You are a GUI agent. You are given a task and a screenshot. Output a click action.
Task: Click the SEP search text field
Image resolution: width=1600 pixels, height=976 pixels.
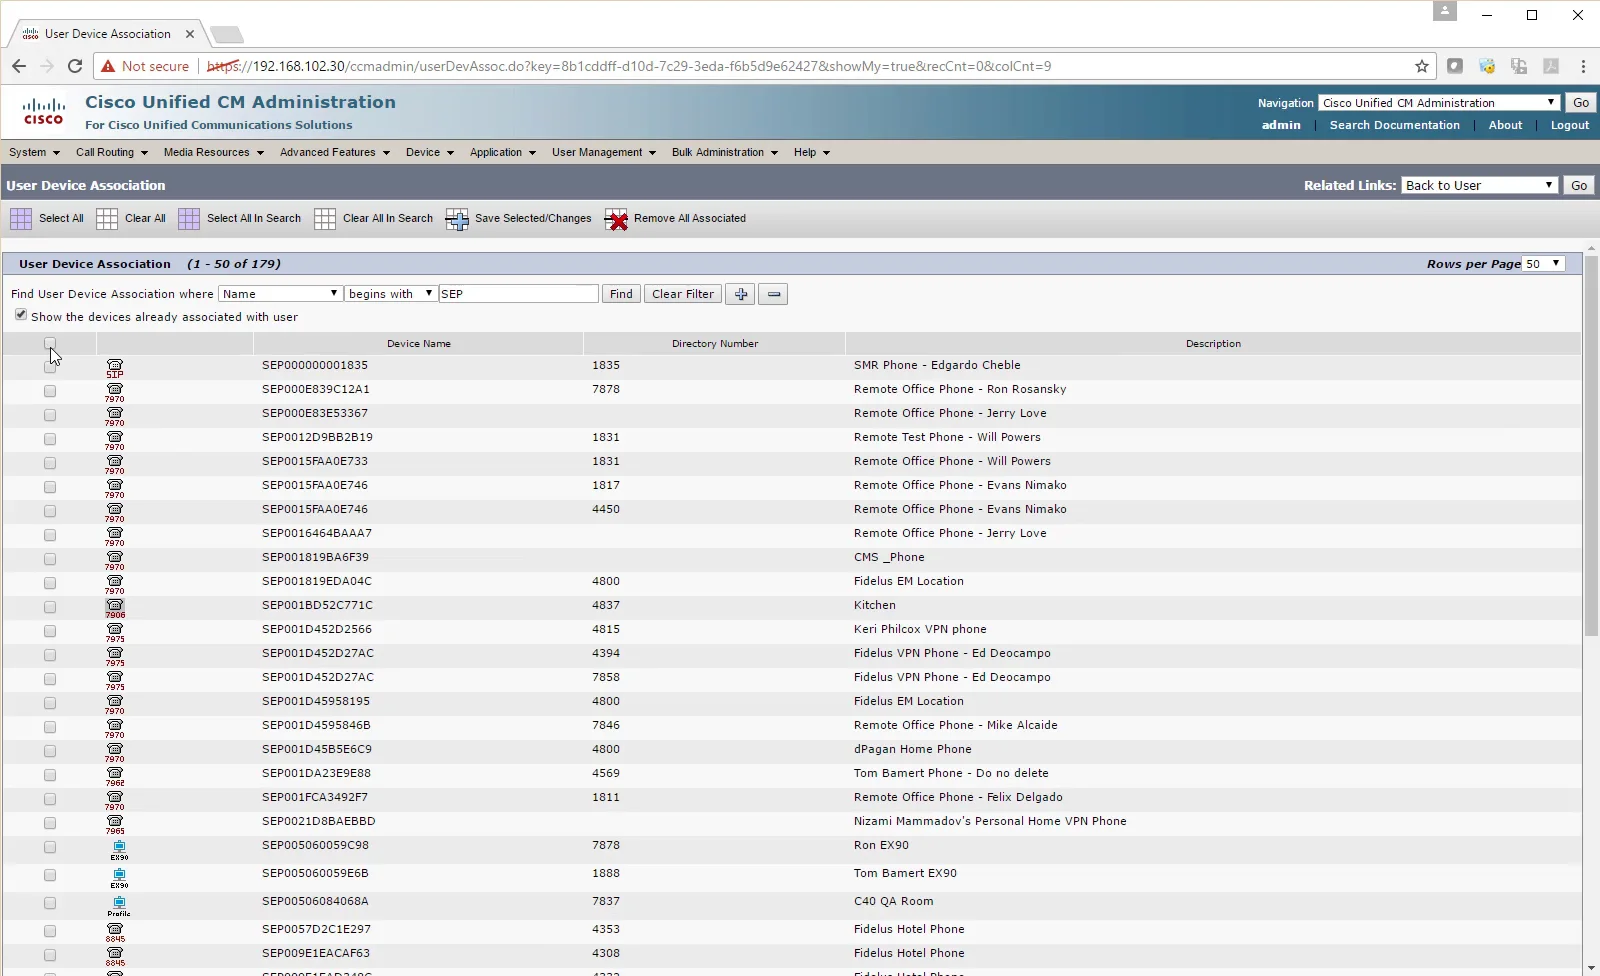(x=518, y=294)
